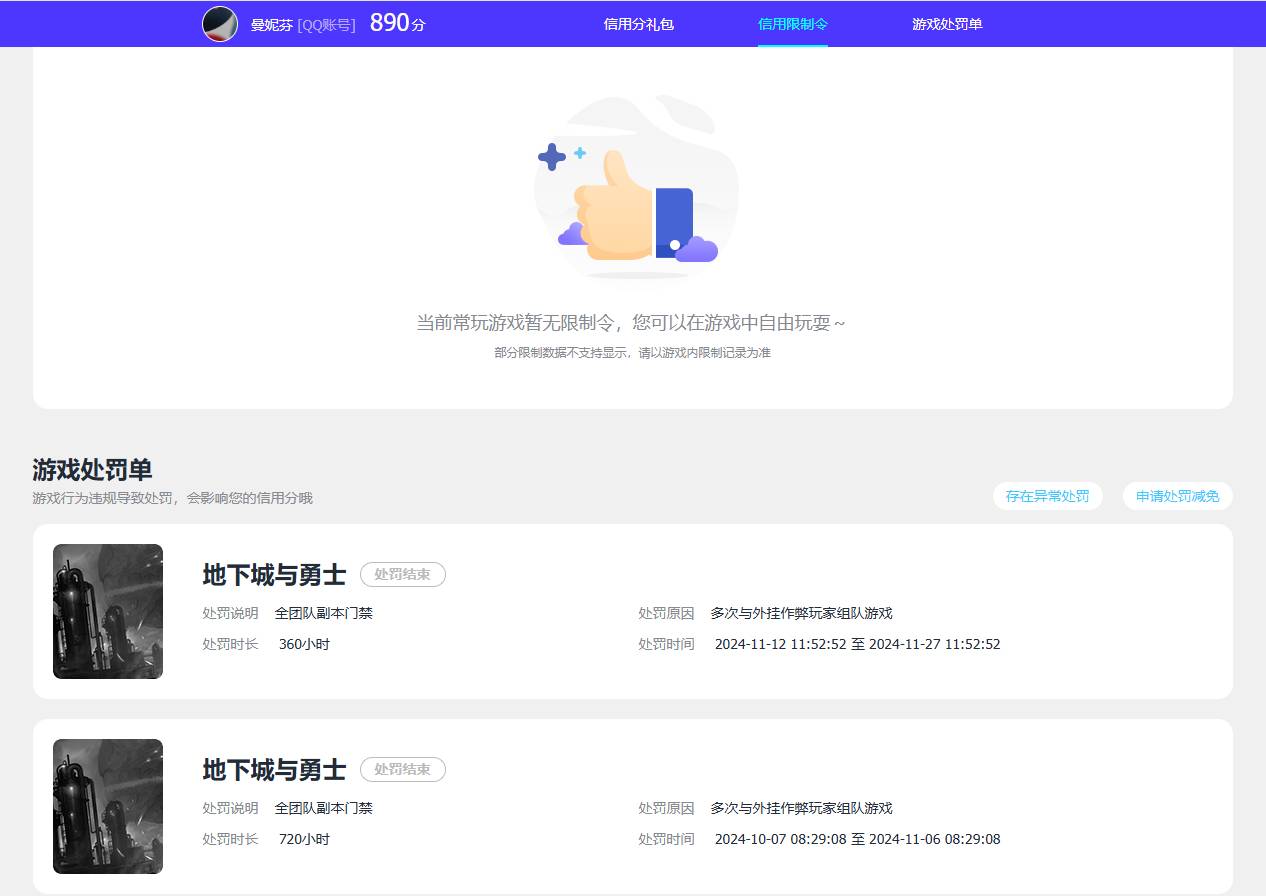Image resolution: width=1266 pixels, height=896 pixels.
Task: Click the second 地下城与勇士 title
Action: coord(273,770)
